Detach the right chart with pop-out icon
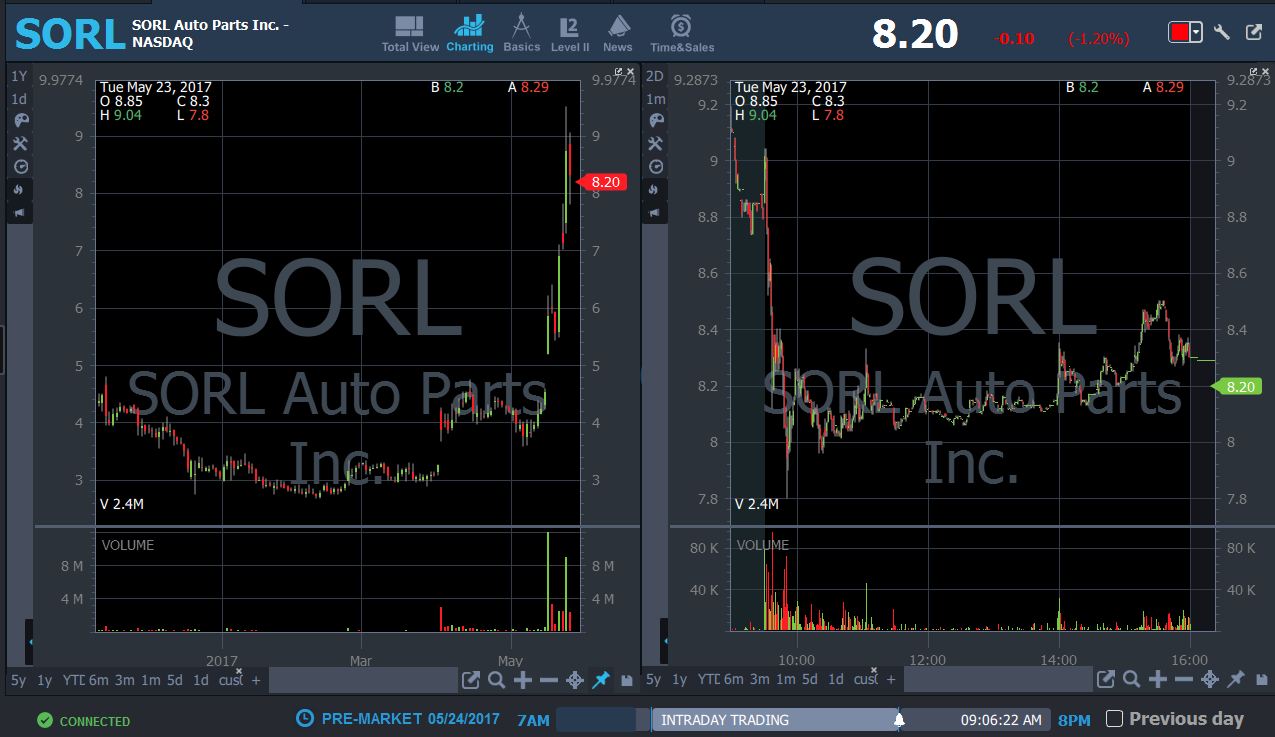Viewport: 1275px width, 737px height. (x=1255, y=72)
